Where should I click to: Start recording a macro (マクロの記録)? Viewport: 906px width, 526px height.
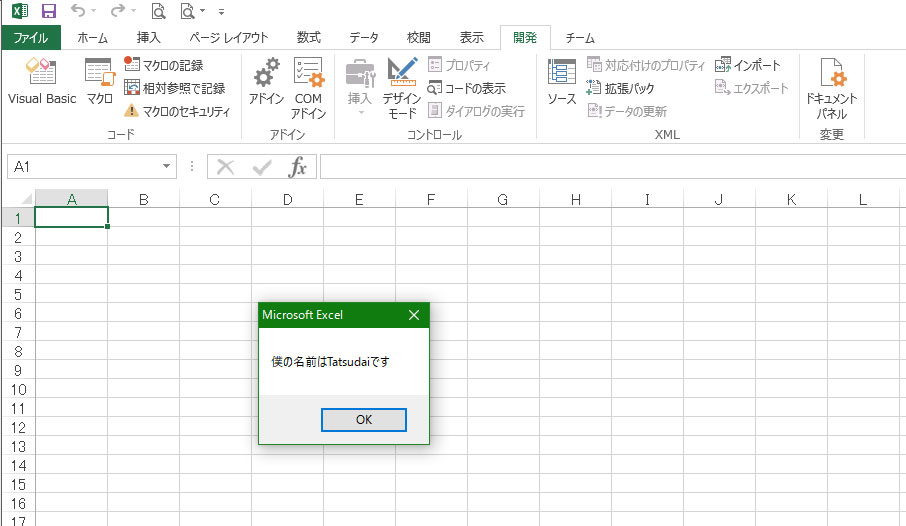coord(164,65)
